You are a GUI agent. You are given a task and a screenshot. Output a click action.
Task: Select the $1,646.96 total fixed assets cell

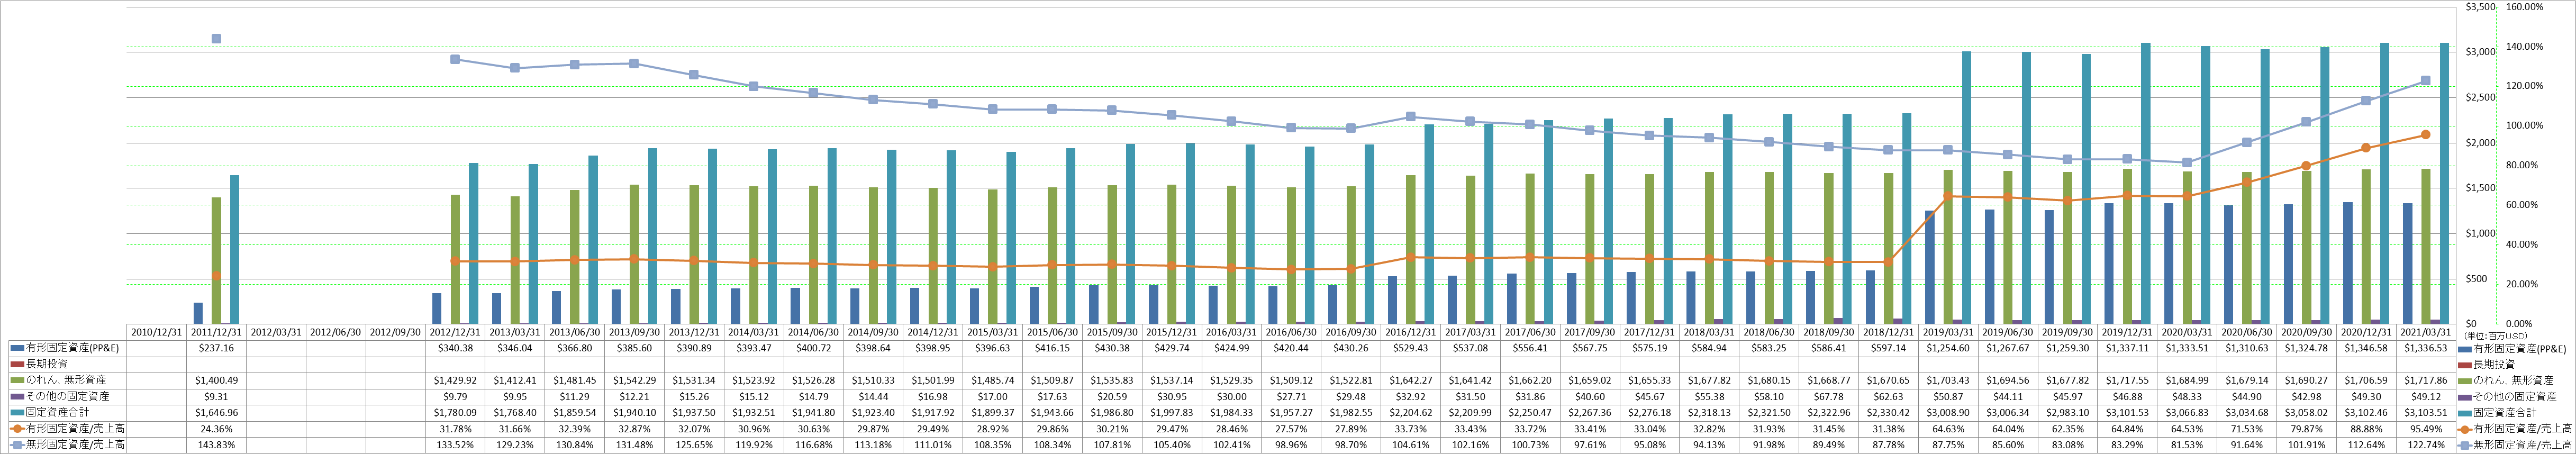[x=217, y=412]
